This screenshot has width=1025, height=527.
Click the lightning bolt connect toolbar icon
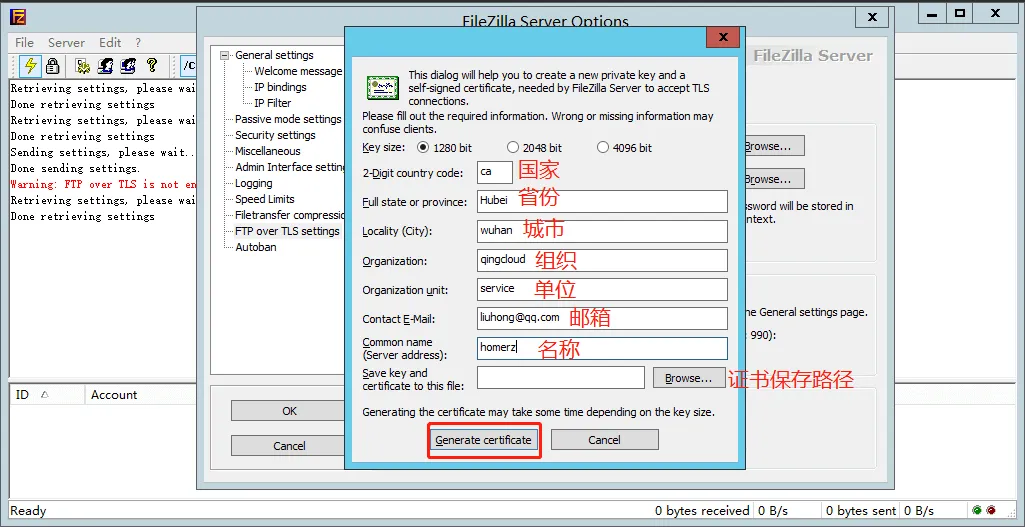tap(30, 65)
